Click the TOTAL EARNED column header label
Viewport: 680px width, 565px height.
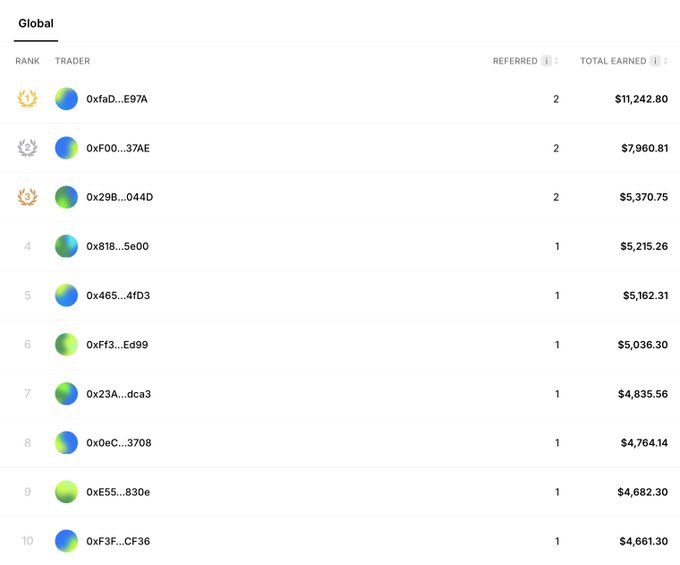[x=613, y=61]
